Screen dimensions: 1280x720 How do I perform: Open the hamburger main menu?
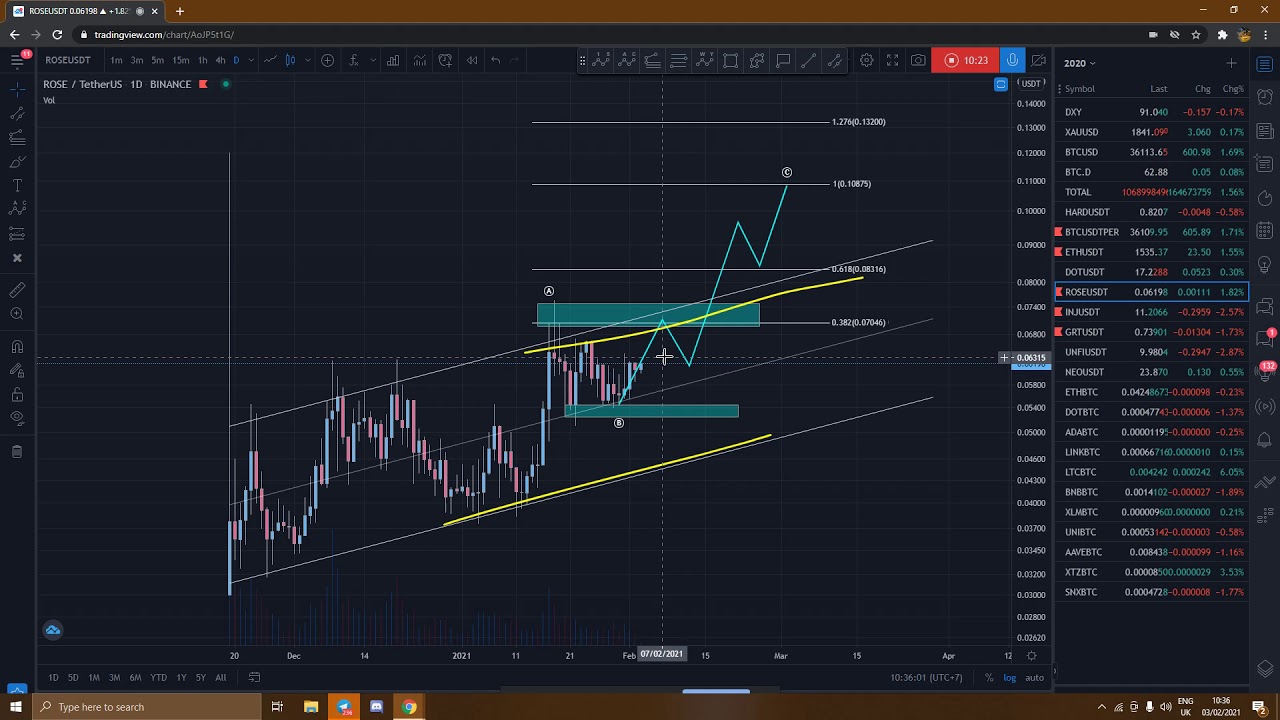[x=17, y=60]
